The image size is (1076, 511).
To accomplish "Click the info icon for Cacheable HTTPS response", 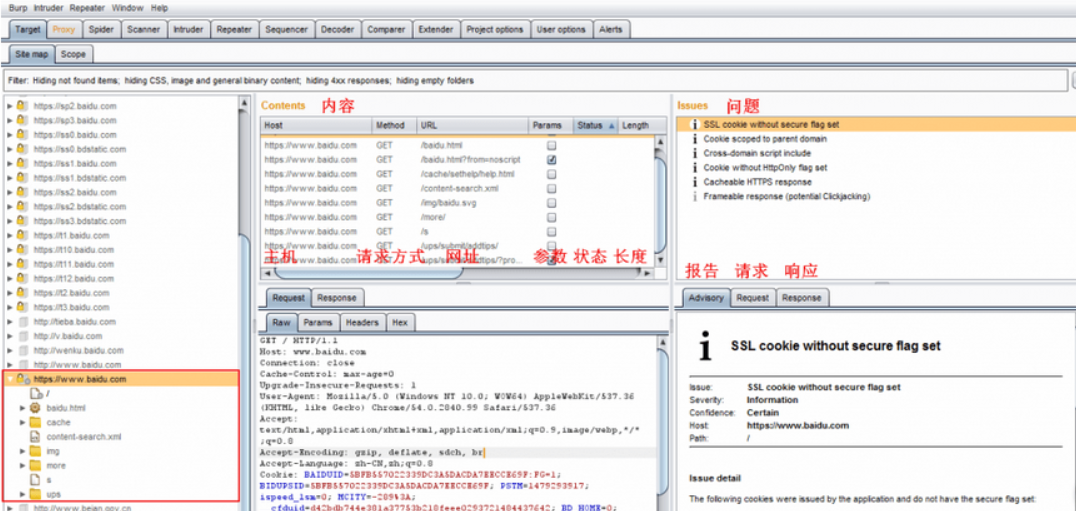I will click(x=694, y=183).
